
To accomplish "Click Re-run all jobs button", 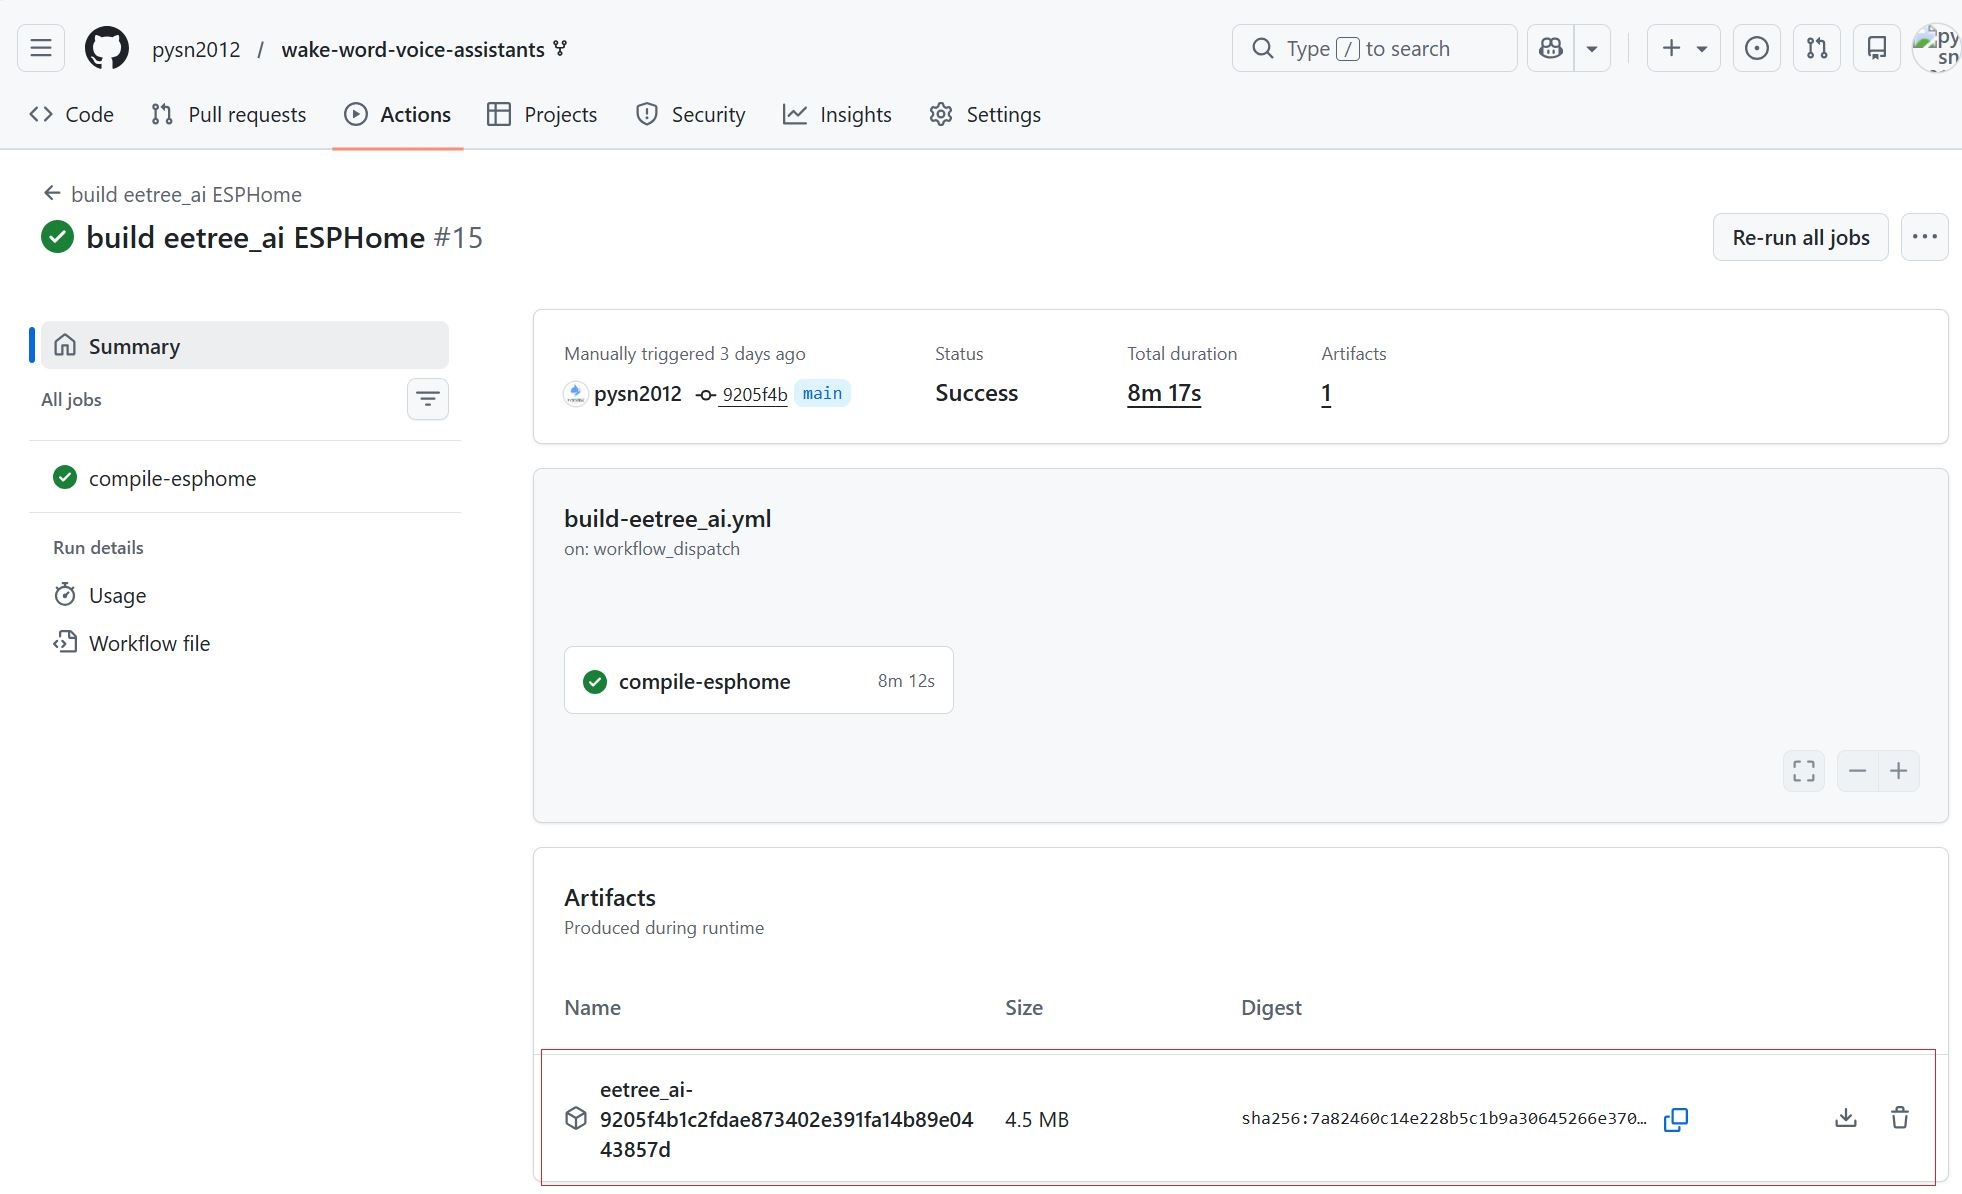I will 1800,237.
